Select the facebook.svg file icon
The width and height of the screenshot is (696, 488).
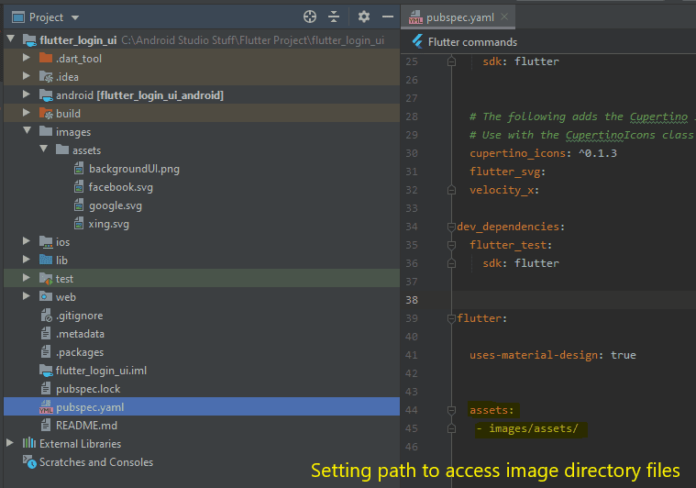click(x=79, y=187)
